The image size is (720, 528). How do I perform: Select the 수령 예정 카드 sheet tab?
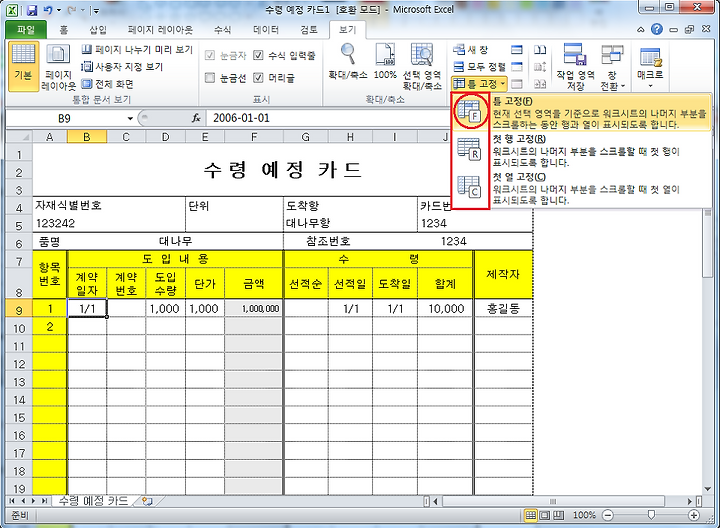click(x=94, y=501)
